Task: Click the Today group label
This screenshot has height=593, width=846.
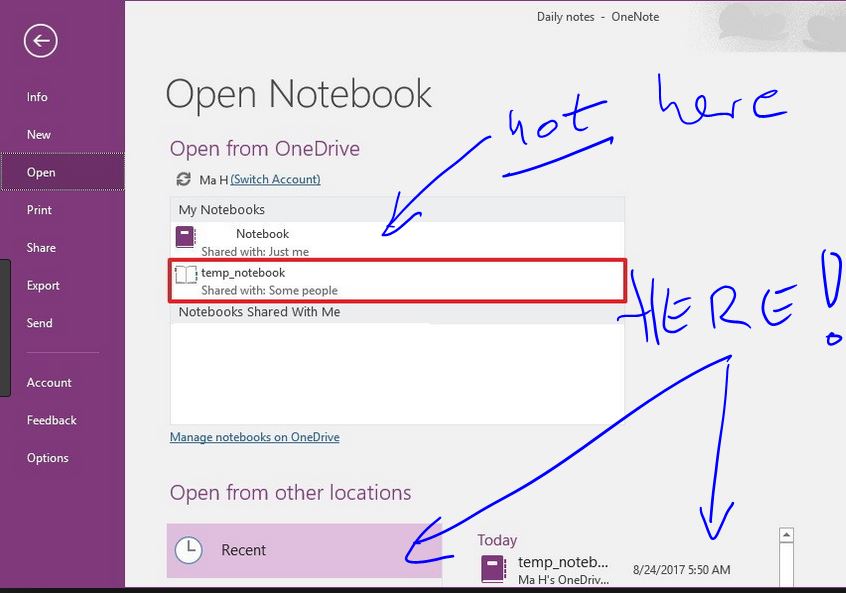Action: 497,540
